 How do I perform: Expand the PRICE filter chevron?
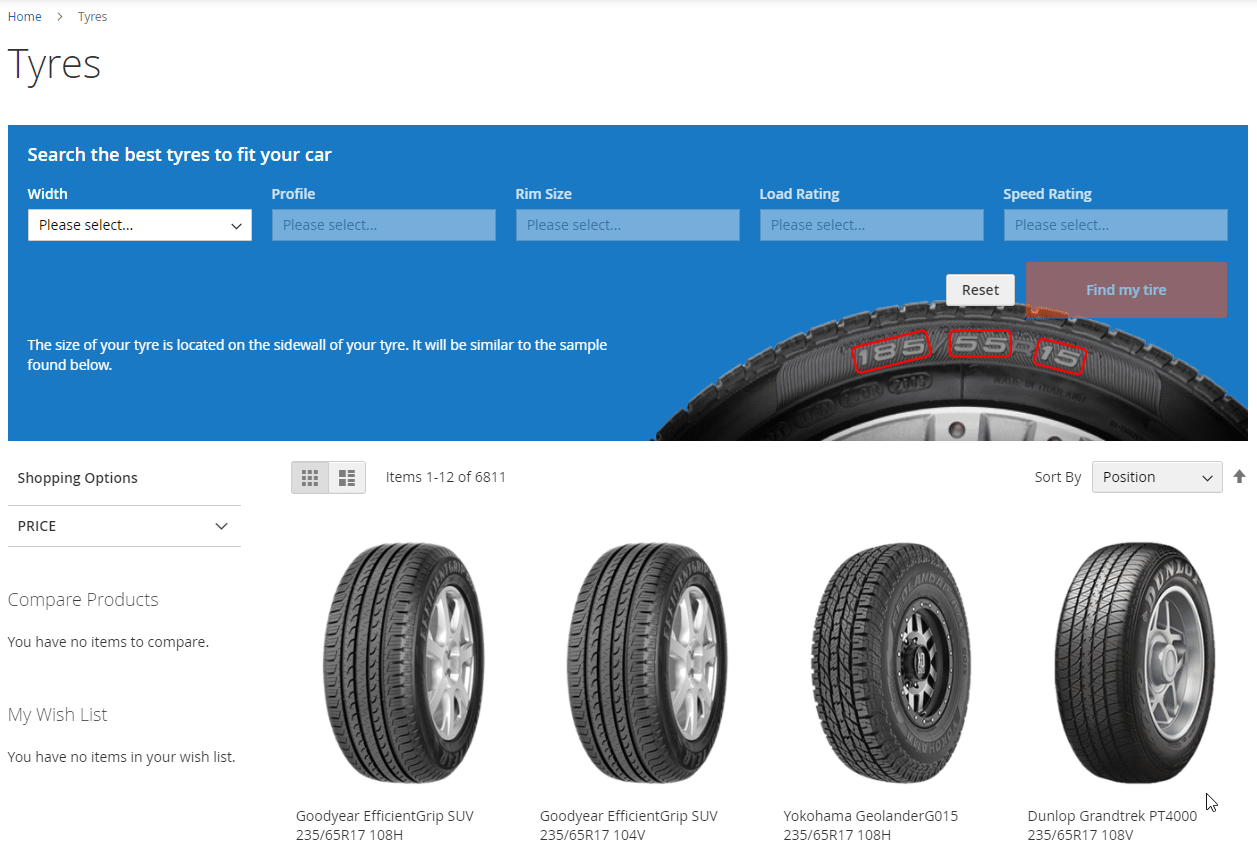[x=222, y=526]
